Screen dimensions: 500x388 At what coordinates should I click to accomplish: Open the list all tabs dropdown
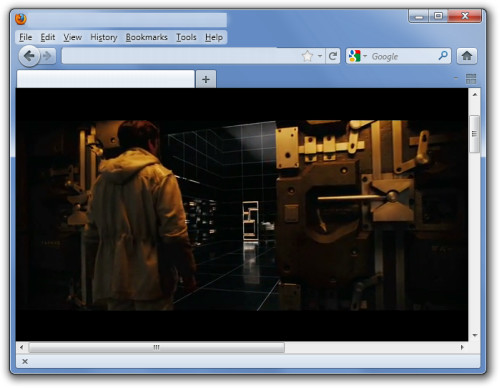coord(456,79)
